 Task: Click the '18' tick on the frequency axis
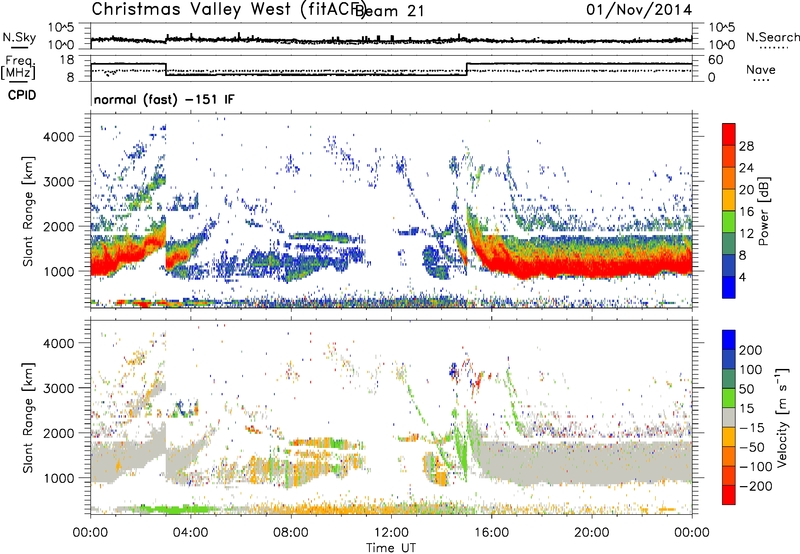pyautogui.click(x=67, y=60)
